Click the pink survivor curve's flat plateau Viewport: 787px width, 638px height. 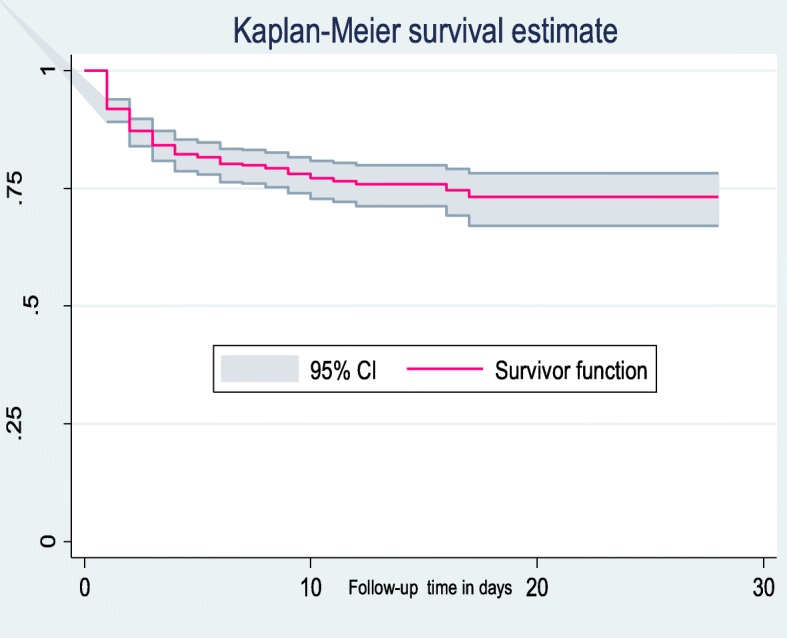[x=600, y=197]
